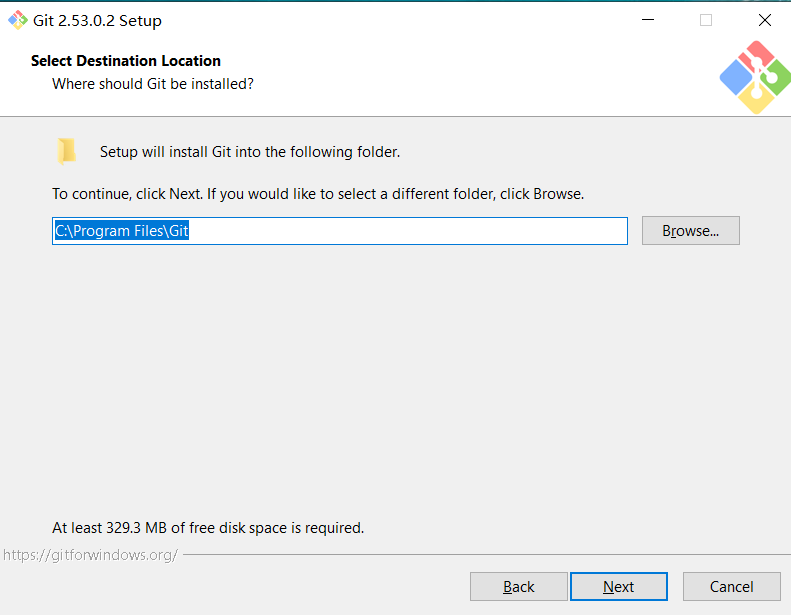Minimize the Git Setup window
791x615 pixels.
point(647,20)
